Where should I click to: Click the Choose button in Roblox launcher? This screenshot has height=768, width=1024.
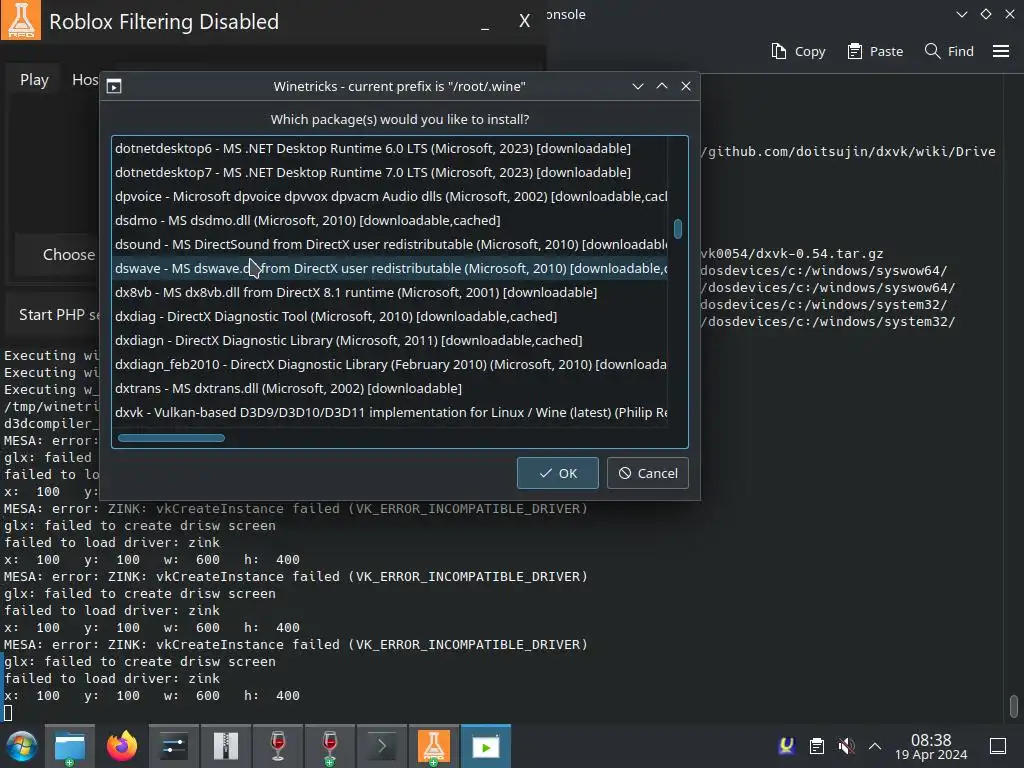coord(57,255)
